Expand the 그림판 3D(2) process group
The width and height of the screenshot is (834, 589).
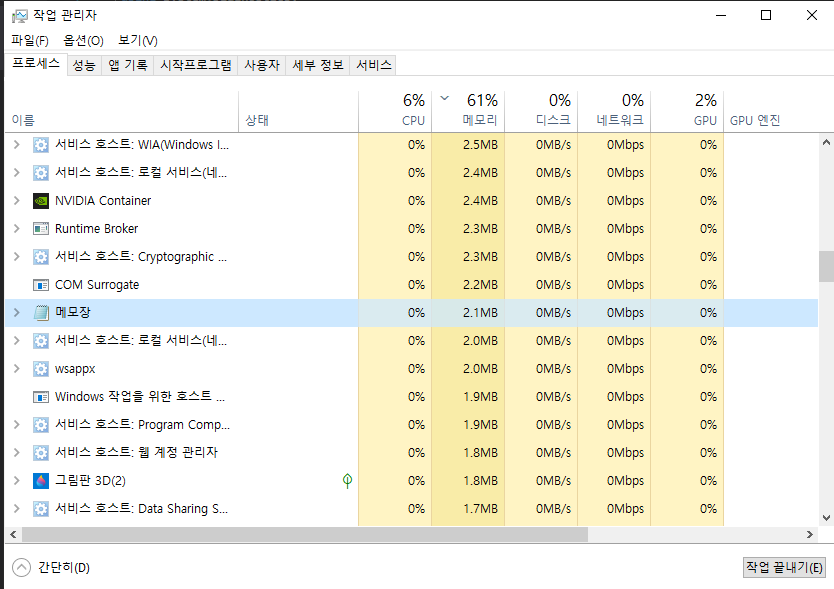click(16, 481)
